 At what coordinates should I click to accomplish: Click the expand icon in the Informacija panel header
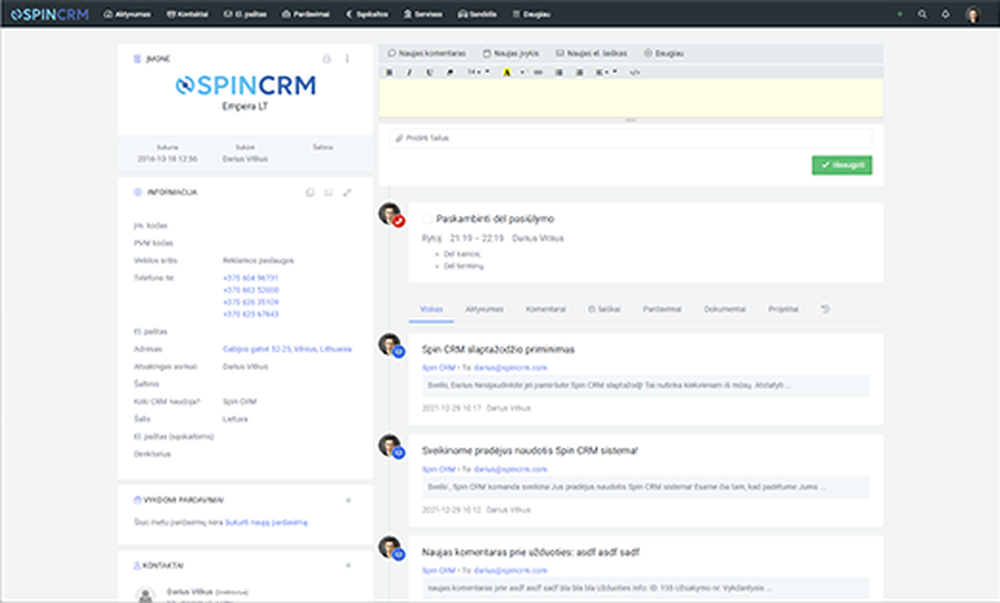point(347,192)
